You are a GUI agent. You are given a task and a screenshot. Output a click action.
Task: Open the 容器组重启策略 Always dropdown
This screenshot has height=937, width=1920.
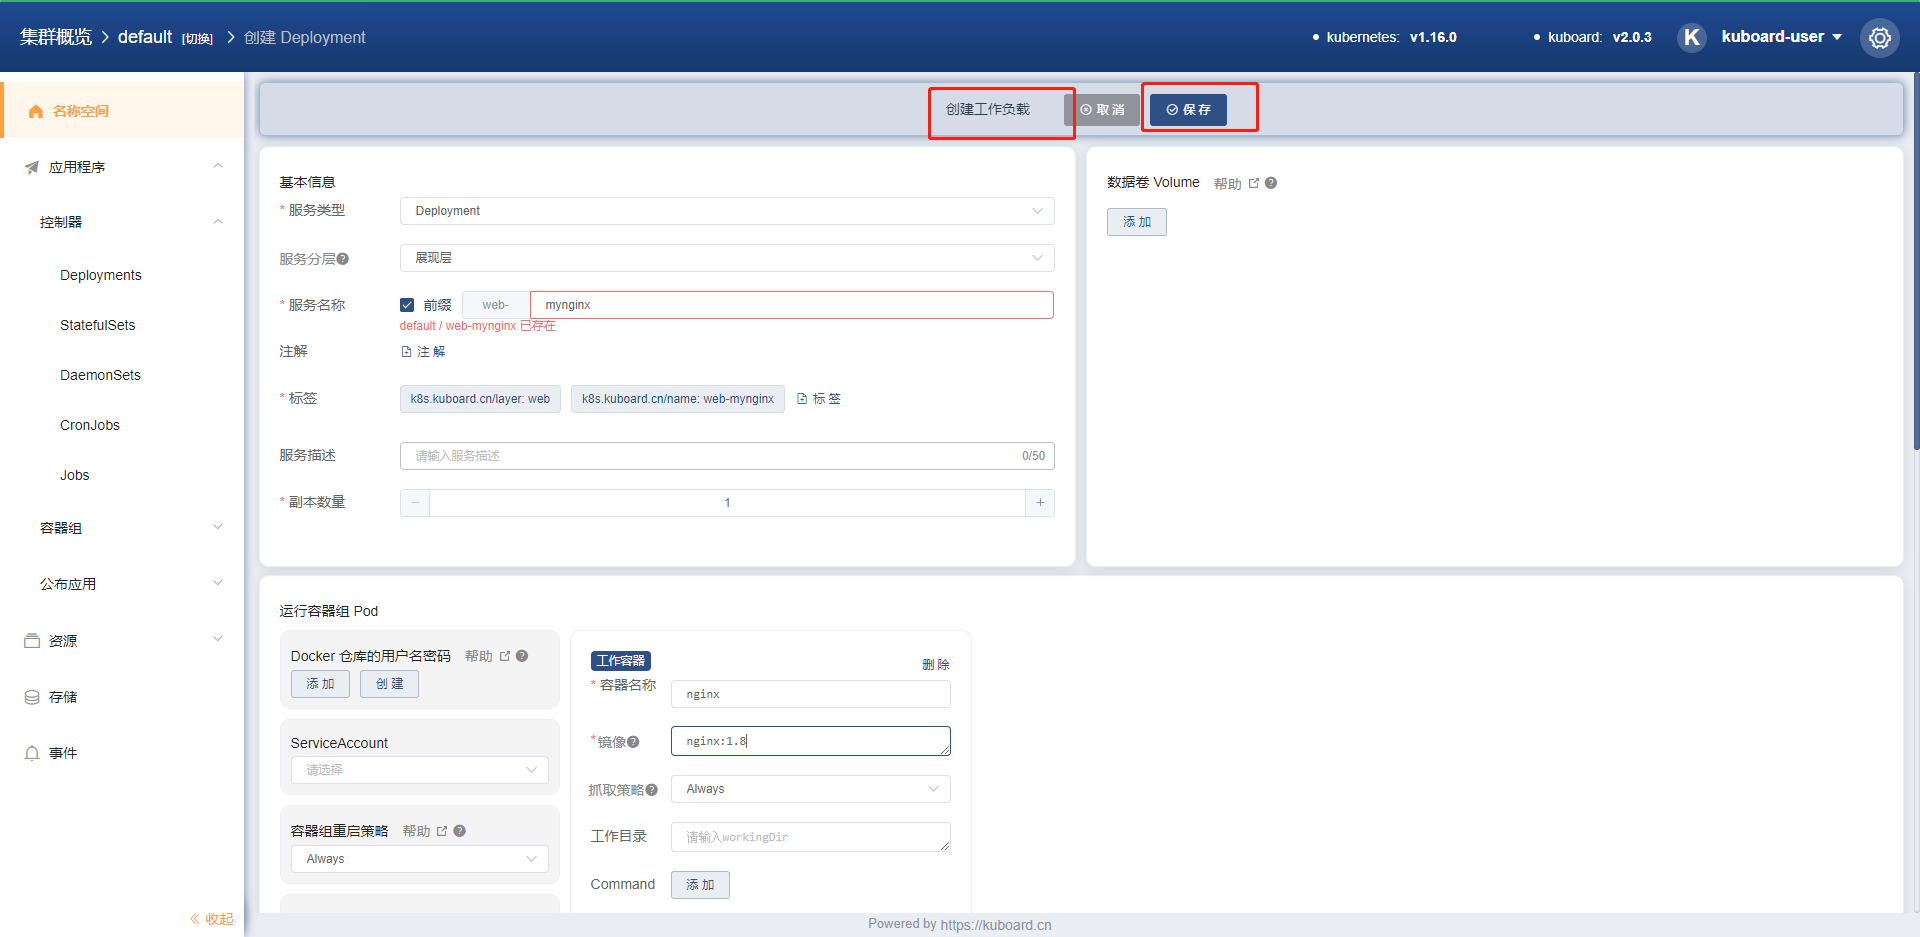tap(420, 859)
